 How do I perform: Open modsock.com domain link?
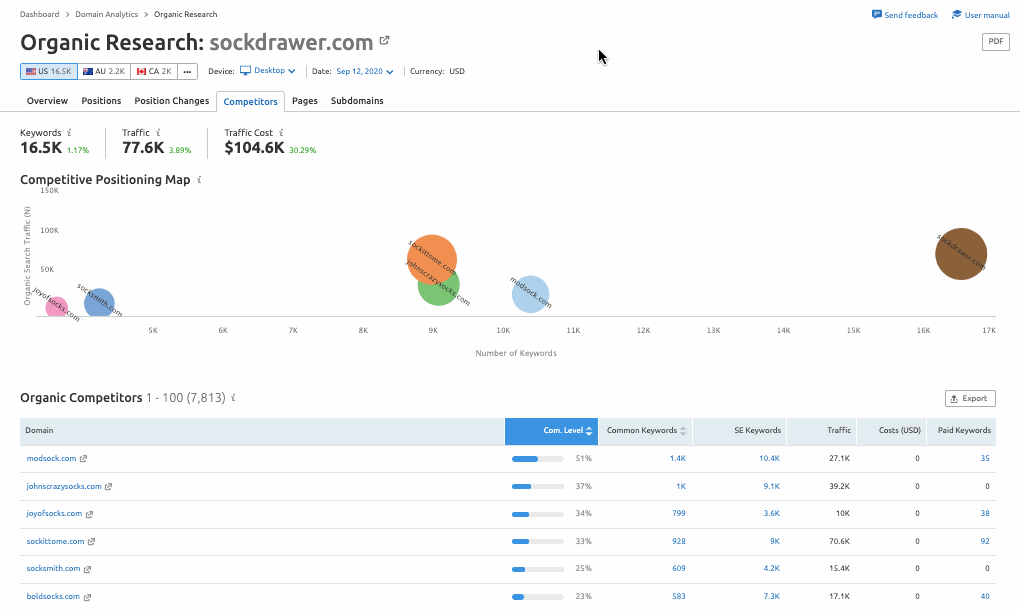51,458
